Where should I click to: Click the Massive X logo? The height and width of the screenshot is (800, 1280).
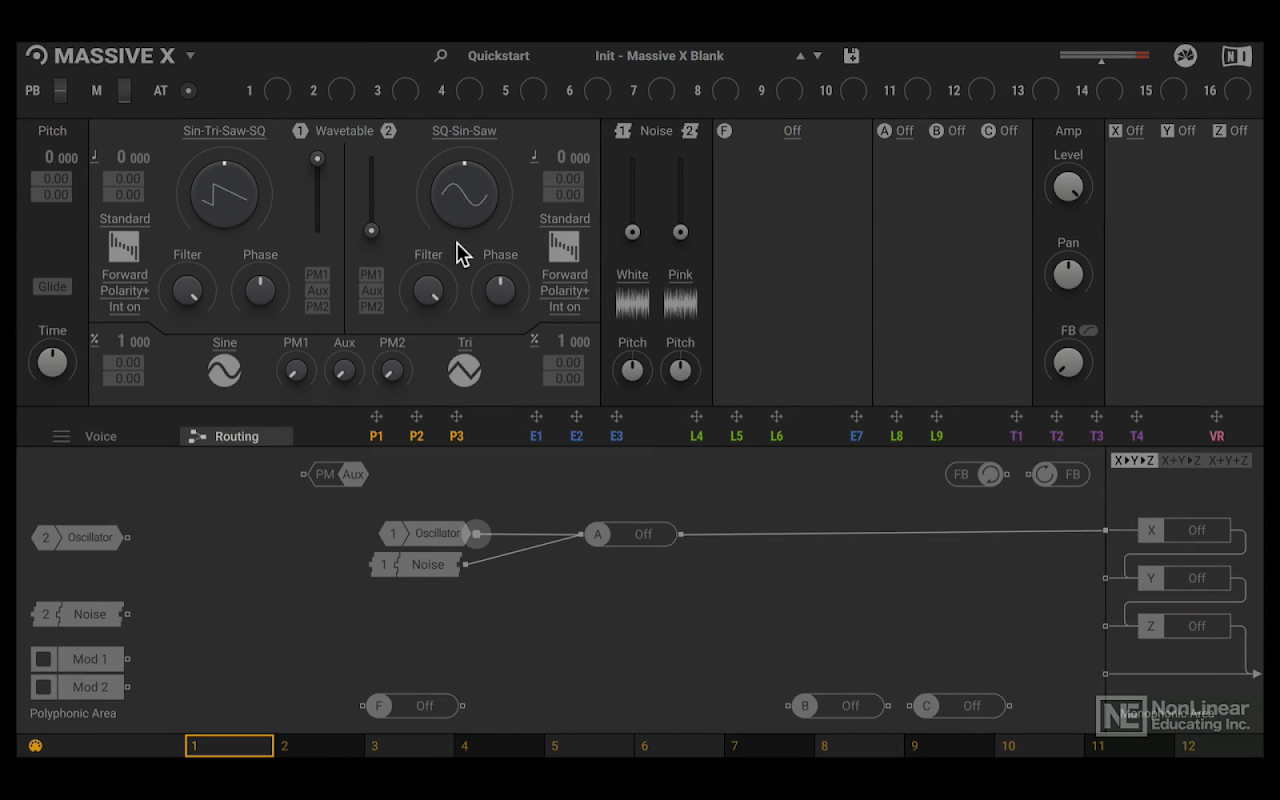101,56
